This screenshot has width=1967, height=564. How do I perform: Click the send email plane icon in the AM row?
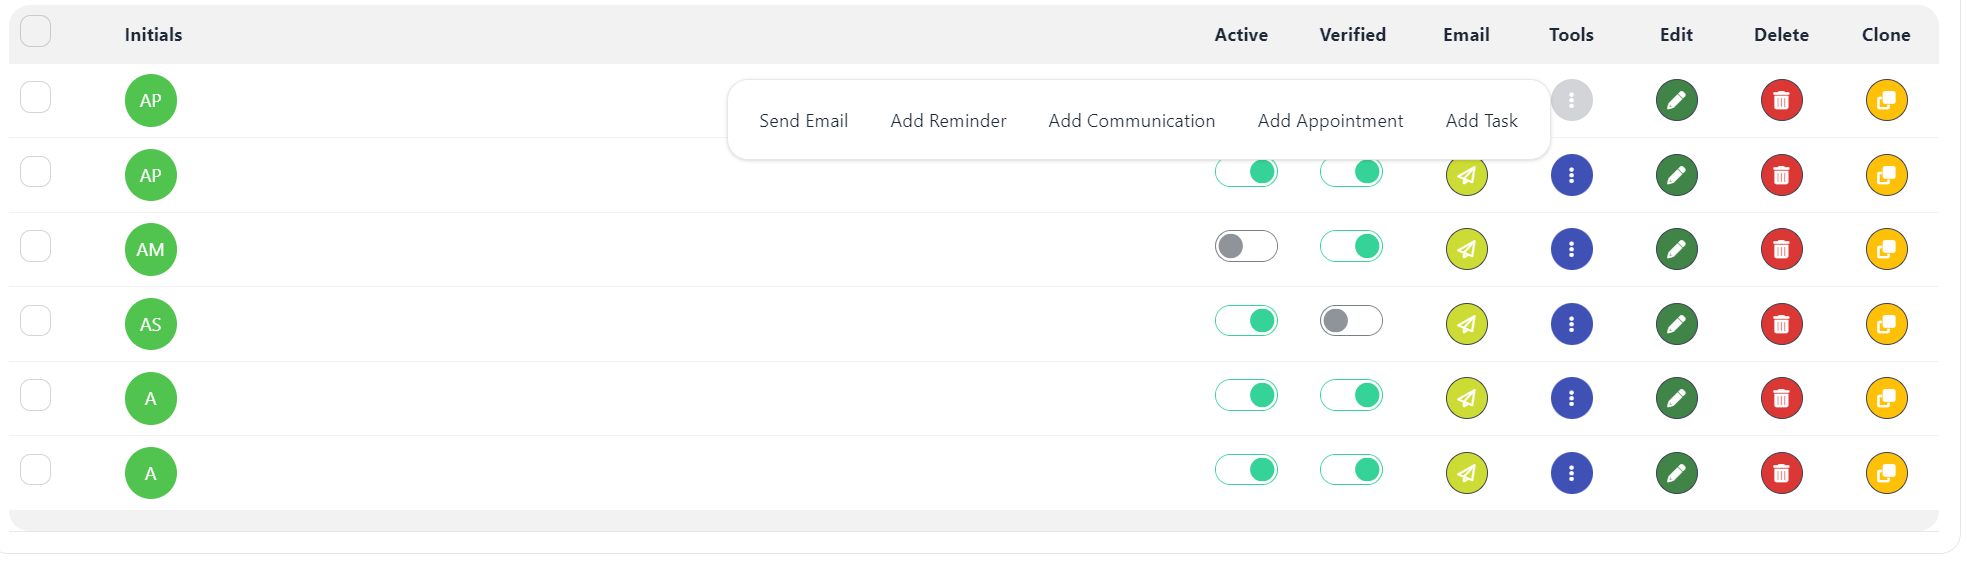click(1466, 249)
